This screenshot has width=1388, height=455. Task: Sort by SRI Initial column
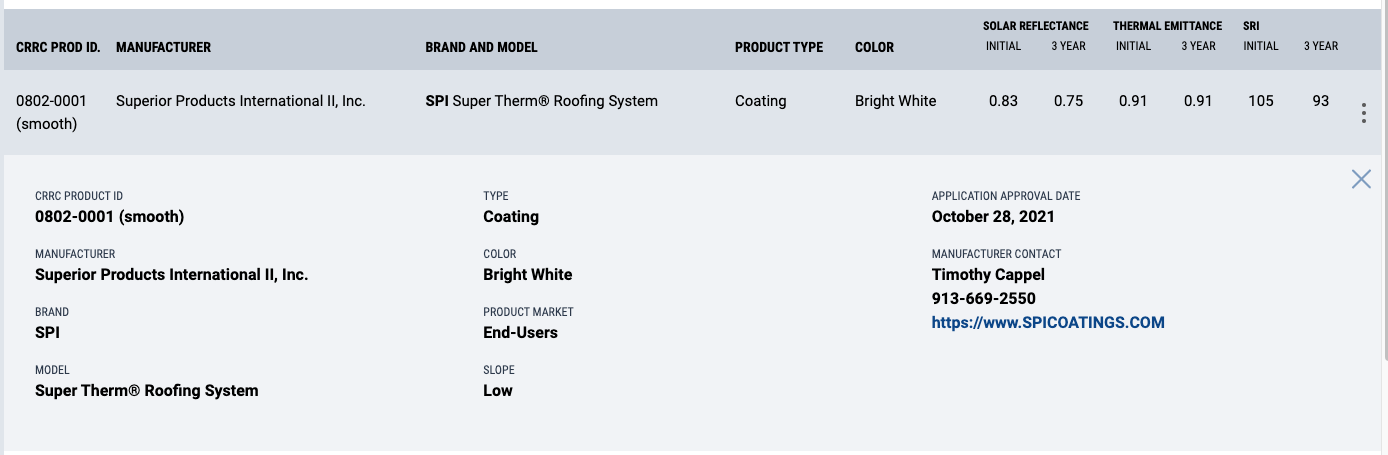[1261, 46]
